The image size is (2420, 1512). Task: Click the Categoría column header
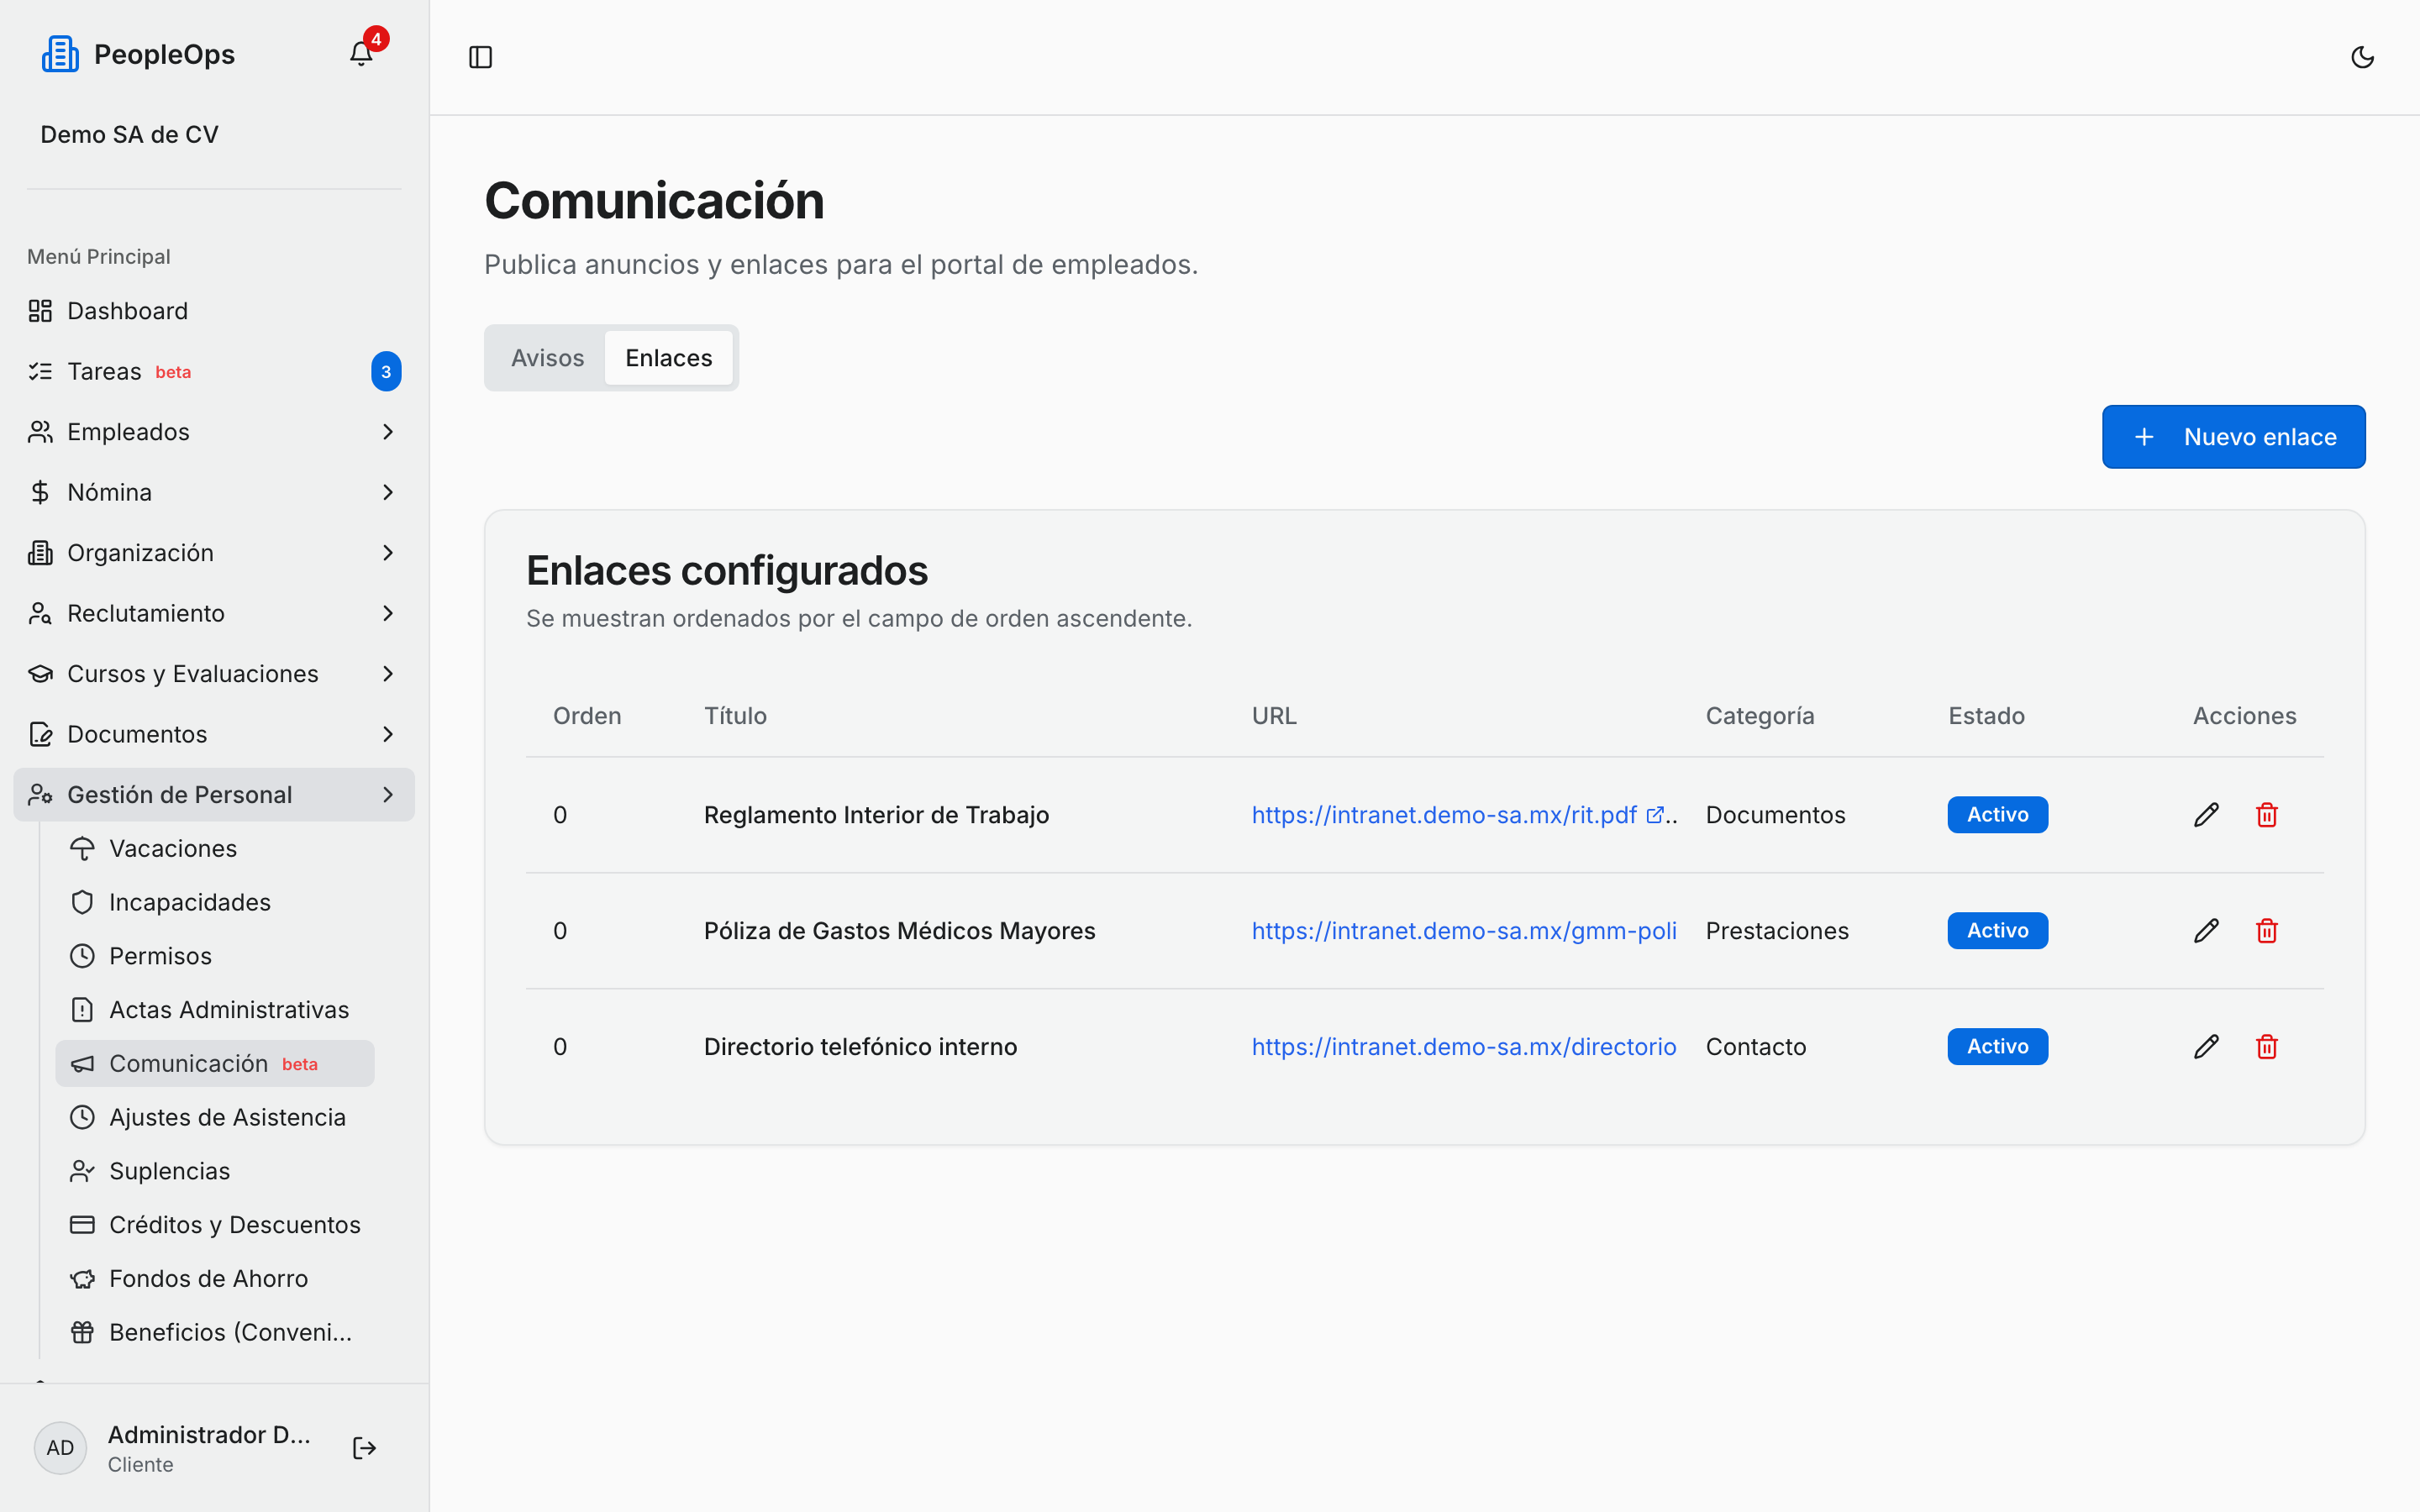[1759, 716]
